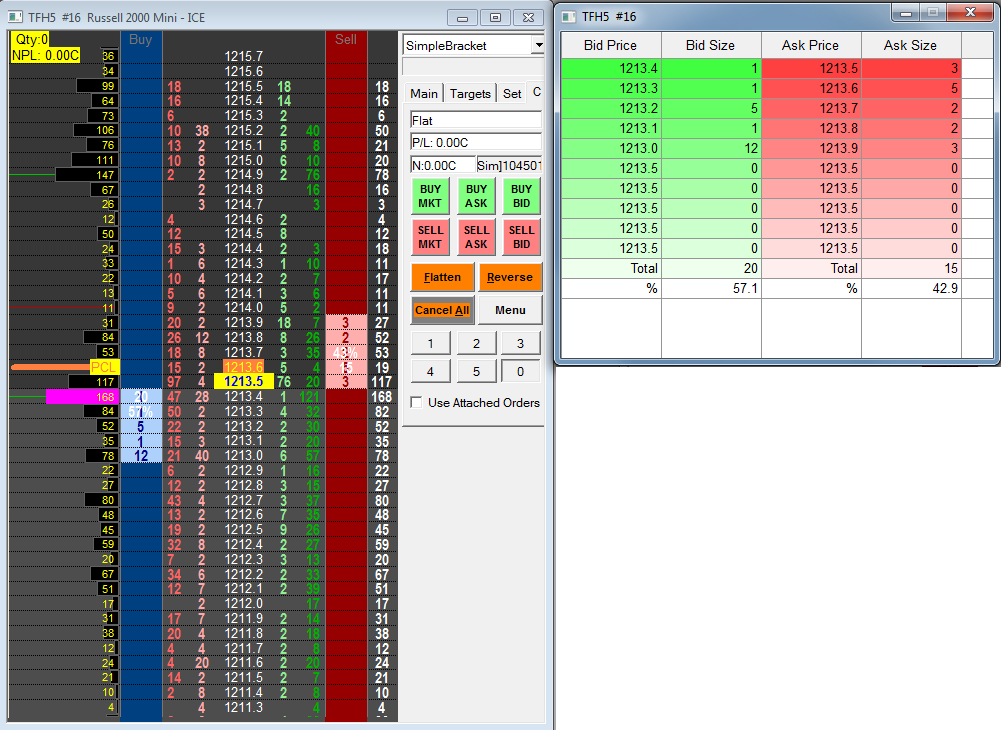
Task: Enable Use Attached Orders checkbox
Action: click(416, 403)
